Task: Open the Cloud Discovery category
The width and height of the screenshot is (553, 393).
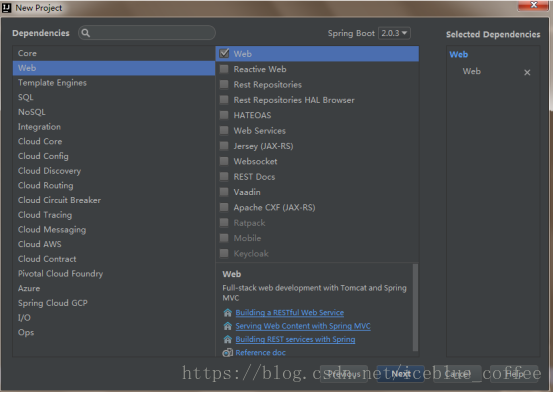Action: [114, 171]
